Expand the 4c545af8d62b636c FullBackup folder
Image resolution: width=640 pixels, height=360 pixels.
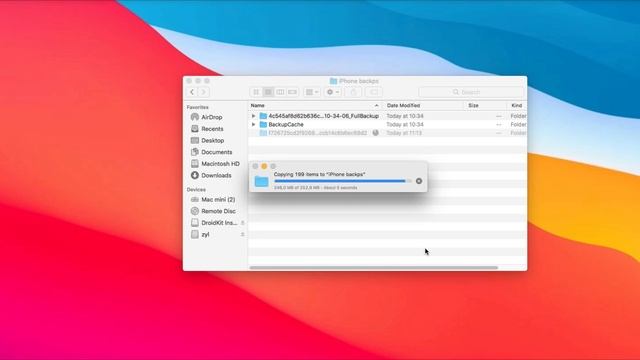pyautogui.click(x=253, y=116)
